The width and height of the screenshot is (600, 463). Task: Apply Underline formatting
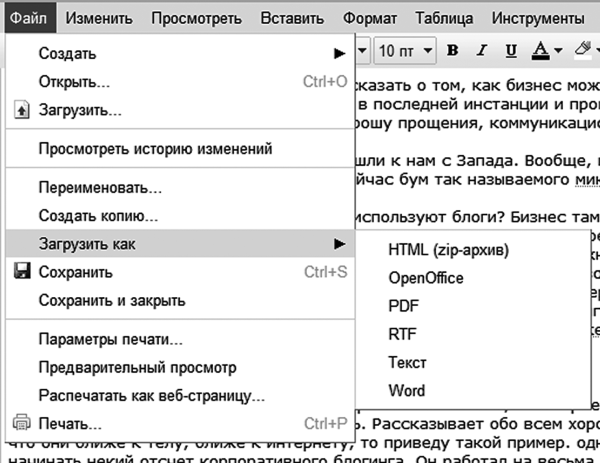point(511,50)
